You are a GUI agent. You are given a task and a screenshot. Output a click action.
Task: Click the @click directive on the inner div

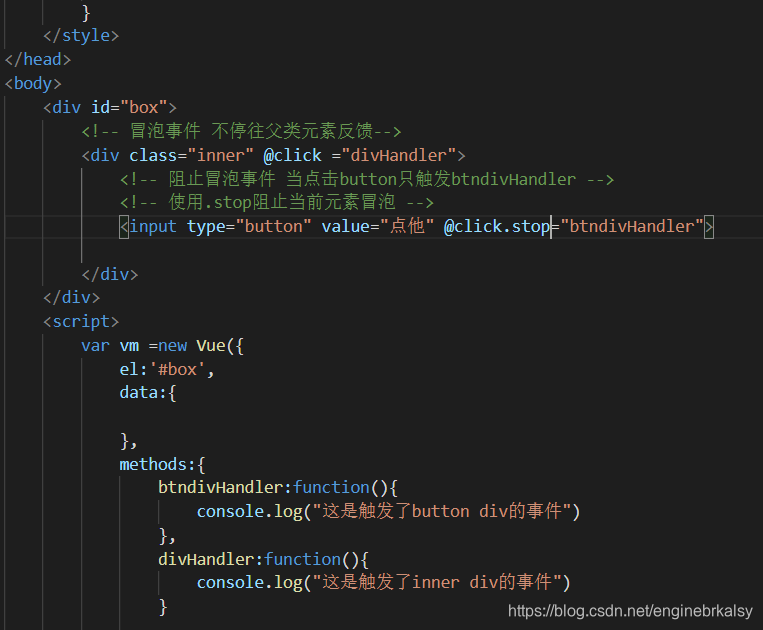click(x=292, y=156)
